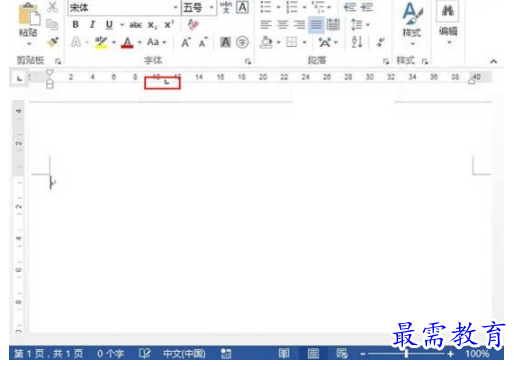Screen dimensions: 514x366
Task: Click the Borders icon
Action: click(x=292, y=42)
